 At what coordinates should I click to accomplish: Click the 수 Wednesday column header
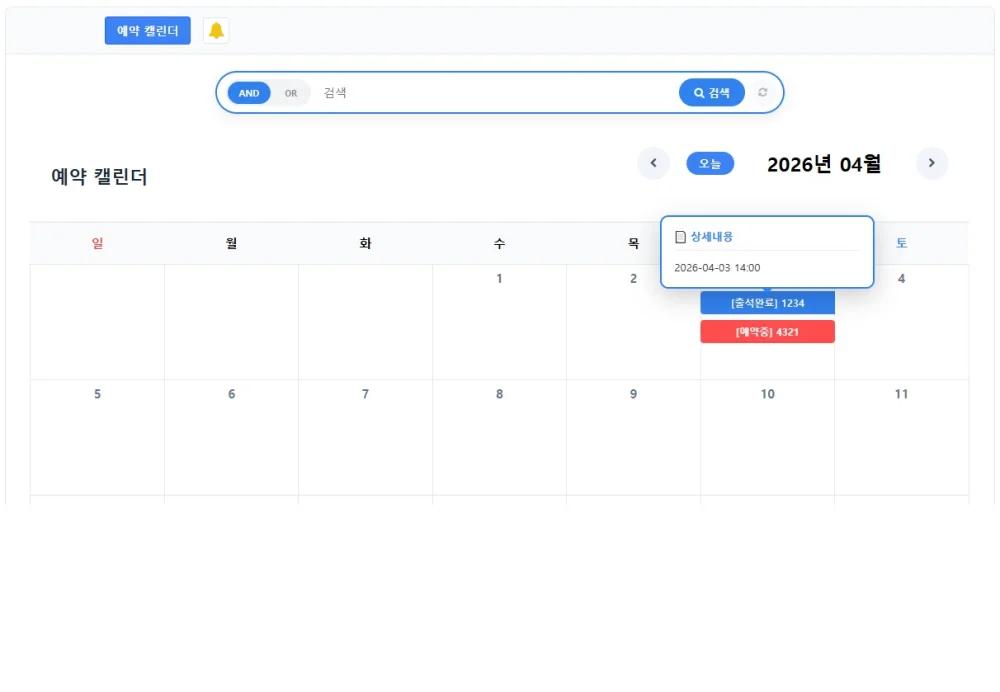[x=499, y=243]
